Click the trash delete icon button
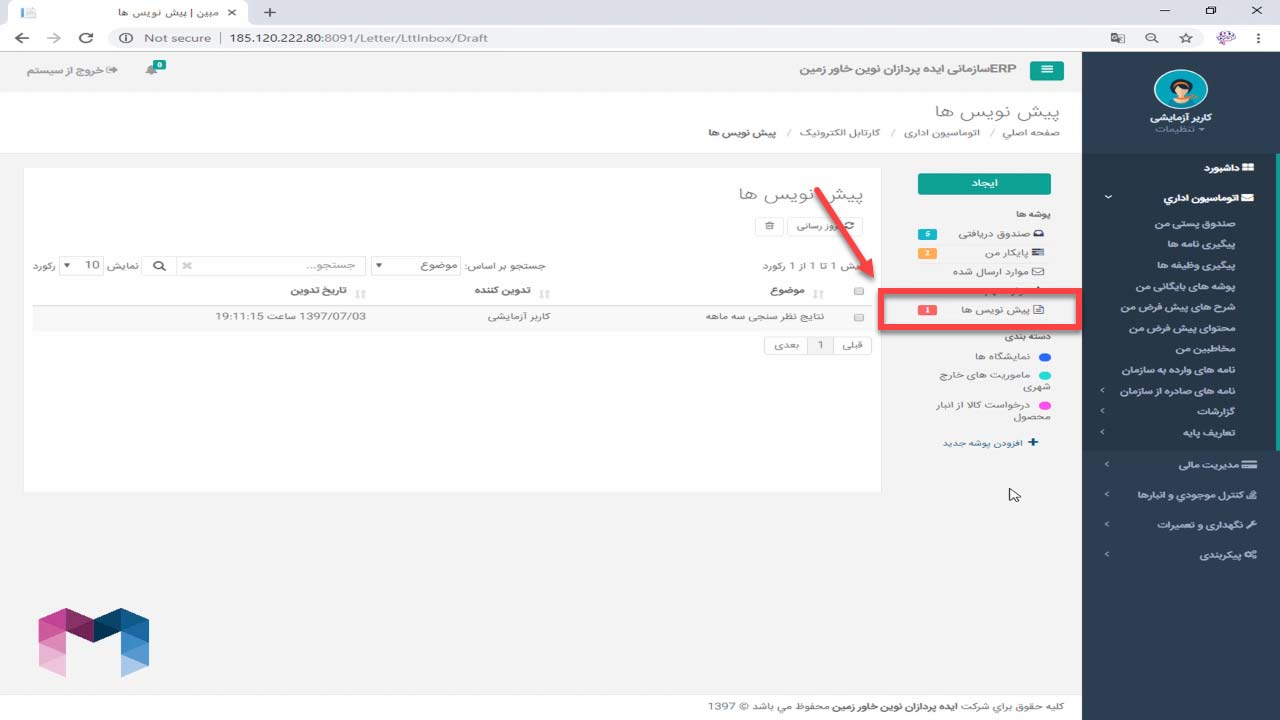The height and width of the screenshot is (720, 1280). 769,226
